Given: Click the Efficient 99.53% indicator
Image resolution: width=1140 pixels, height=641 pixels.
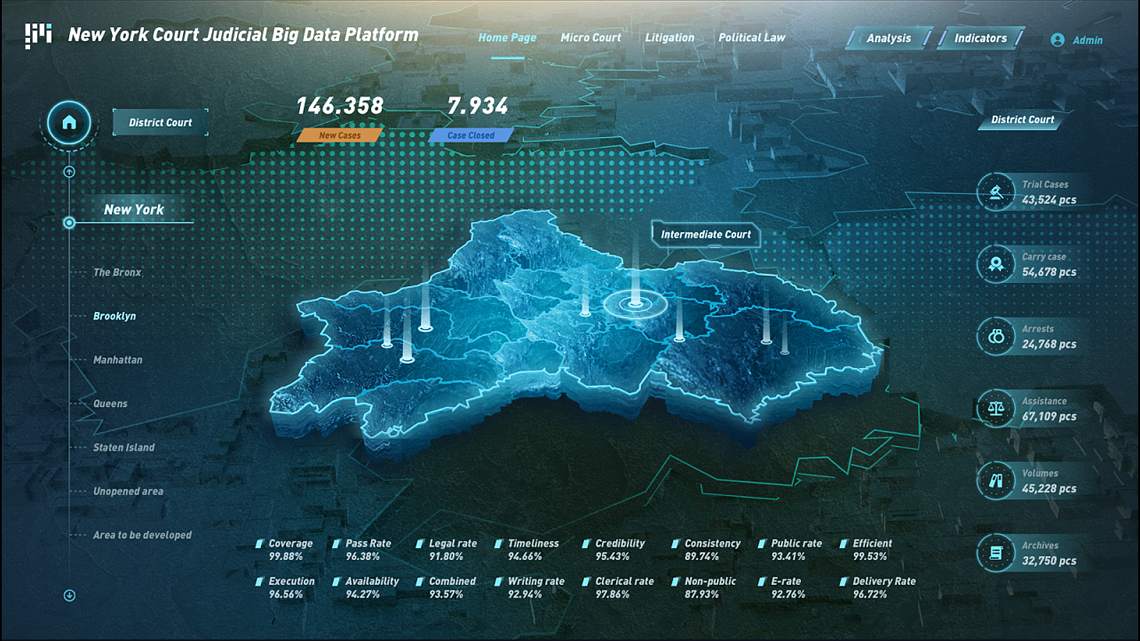Looking at the screenshot, I should (866, 549).
